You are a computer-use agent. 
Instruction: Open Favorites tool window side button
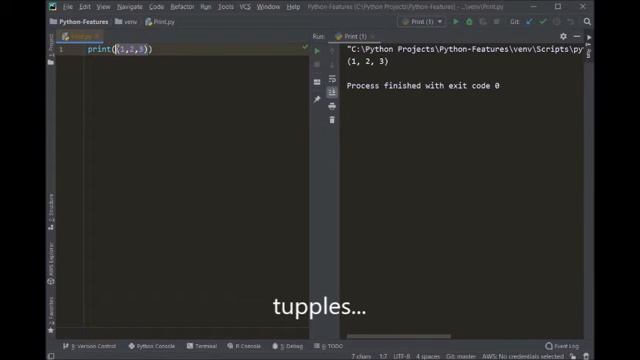[x=51, y=315]
